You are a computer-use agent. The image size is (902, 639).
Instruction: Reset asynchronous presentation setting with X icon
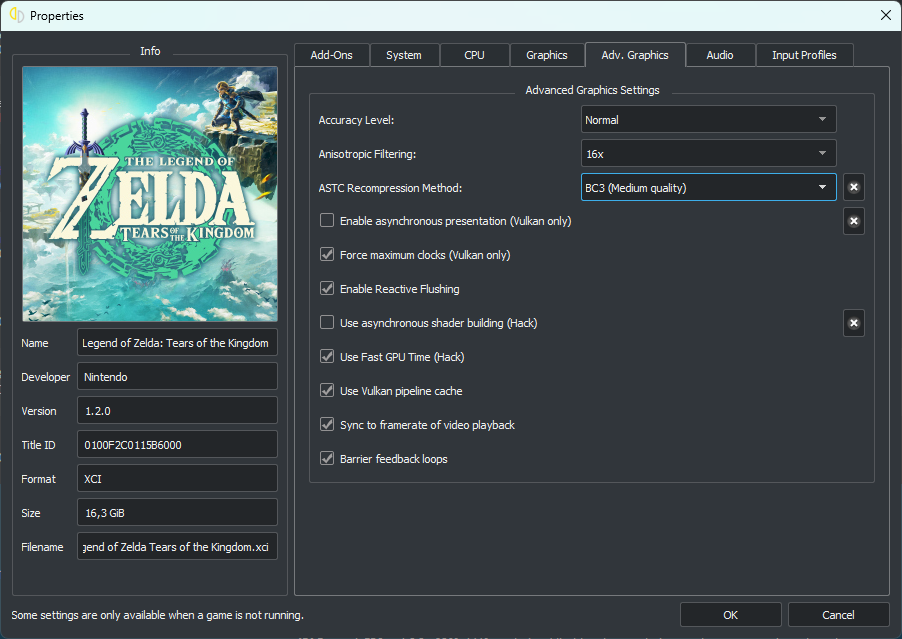click(853, 221)
